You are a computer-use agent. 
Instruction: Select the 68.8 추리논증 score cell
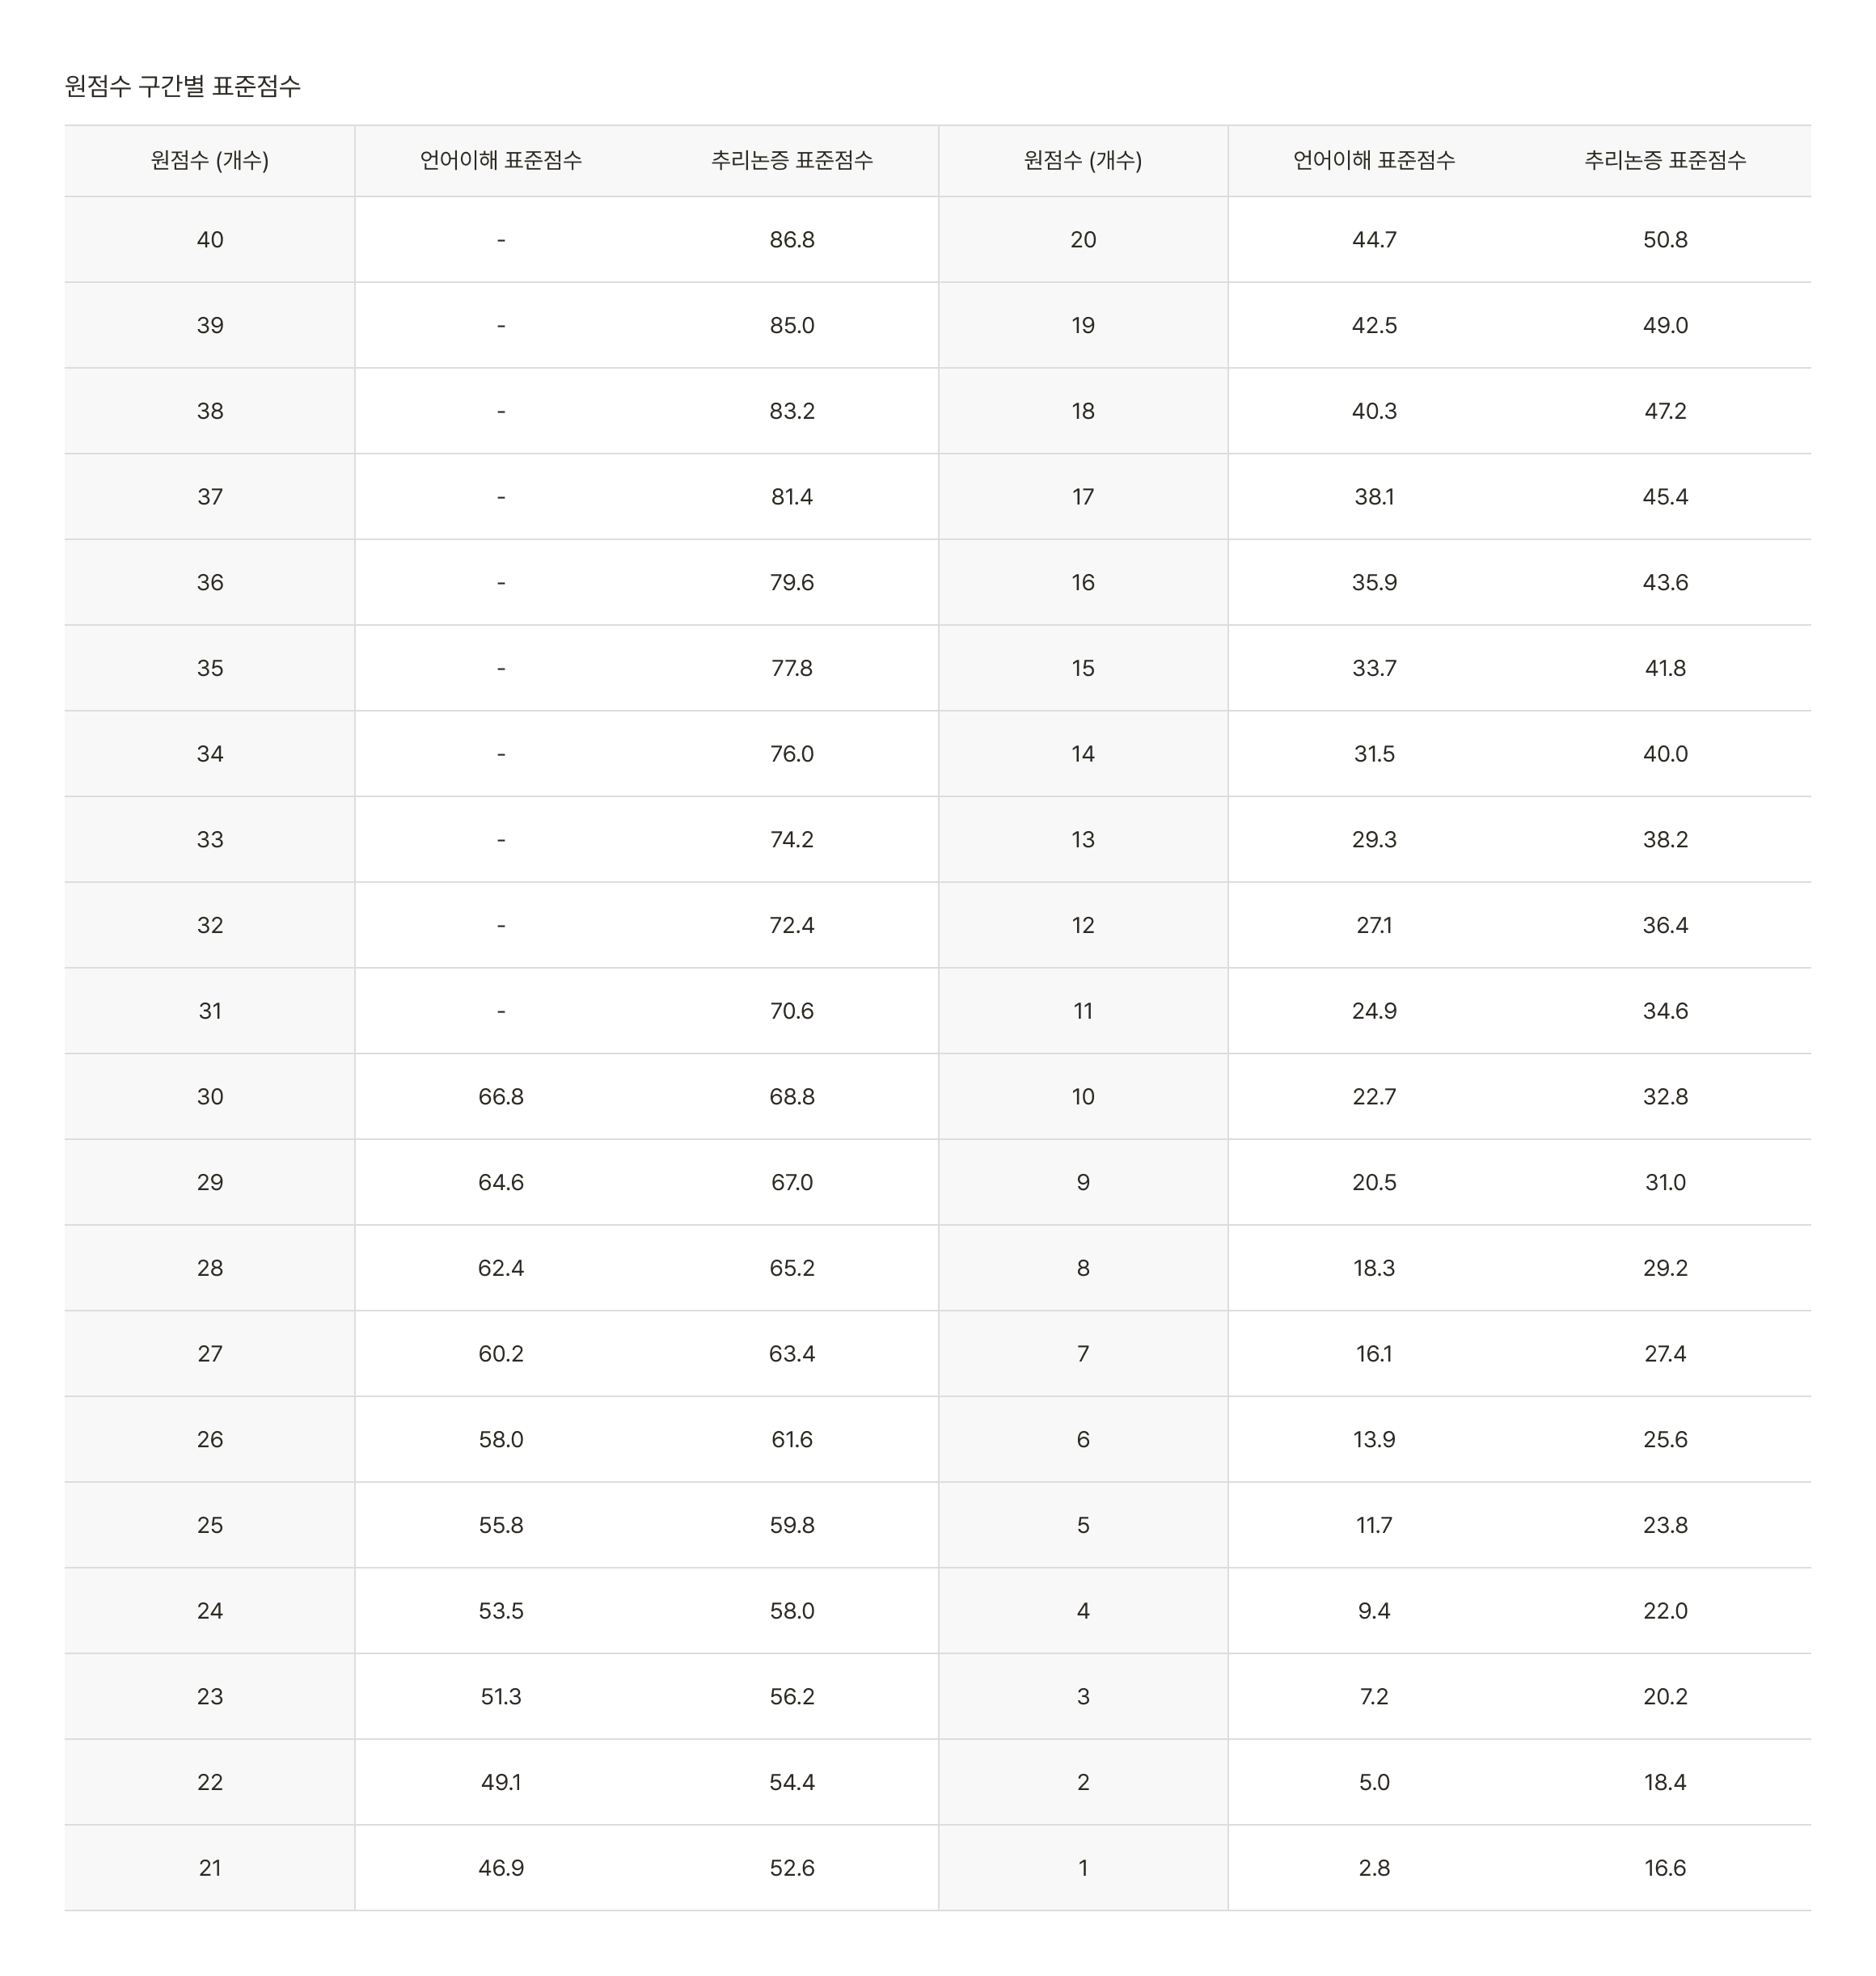click(x=792, y=1097)
